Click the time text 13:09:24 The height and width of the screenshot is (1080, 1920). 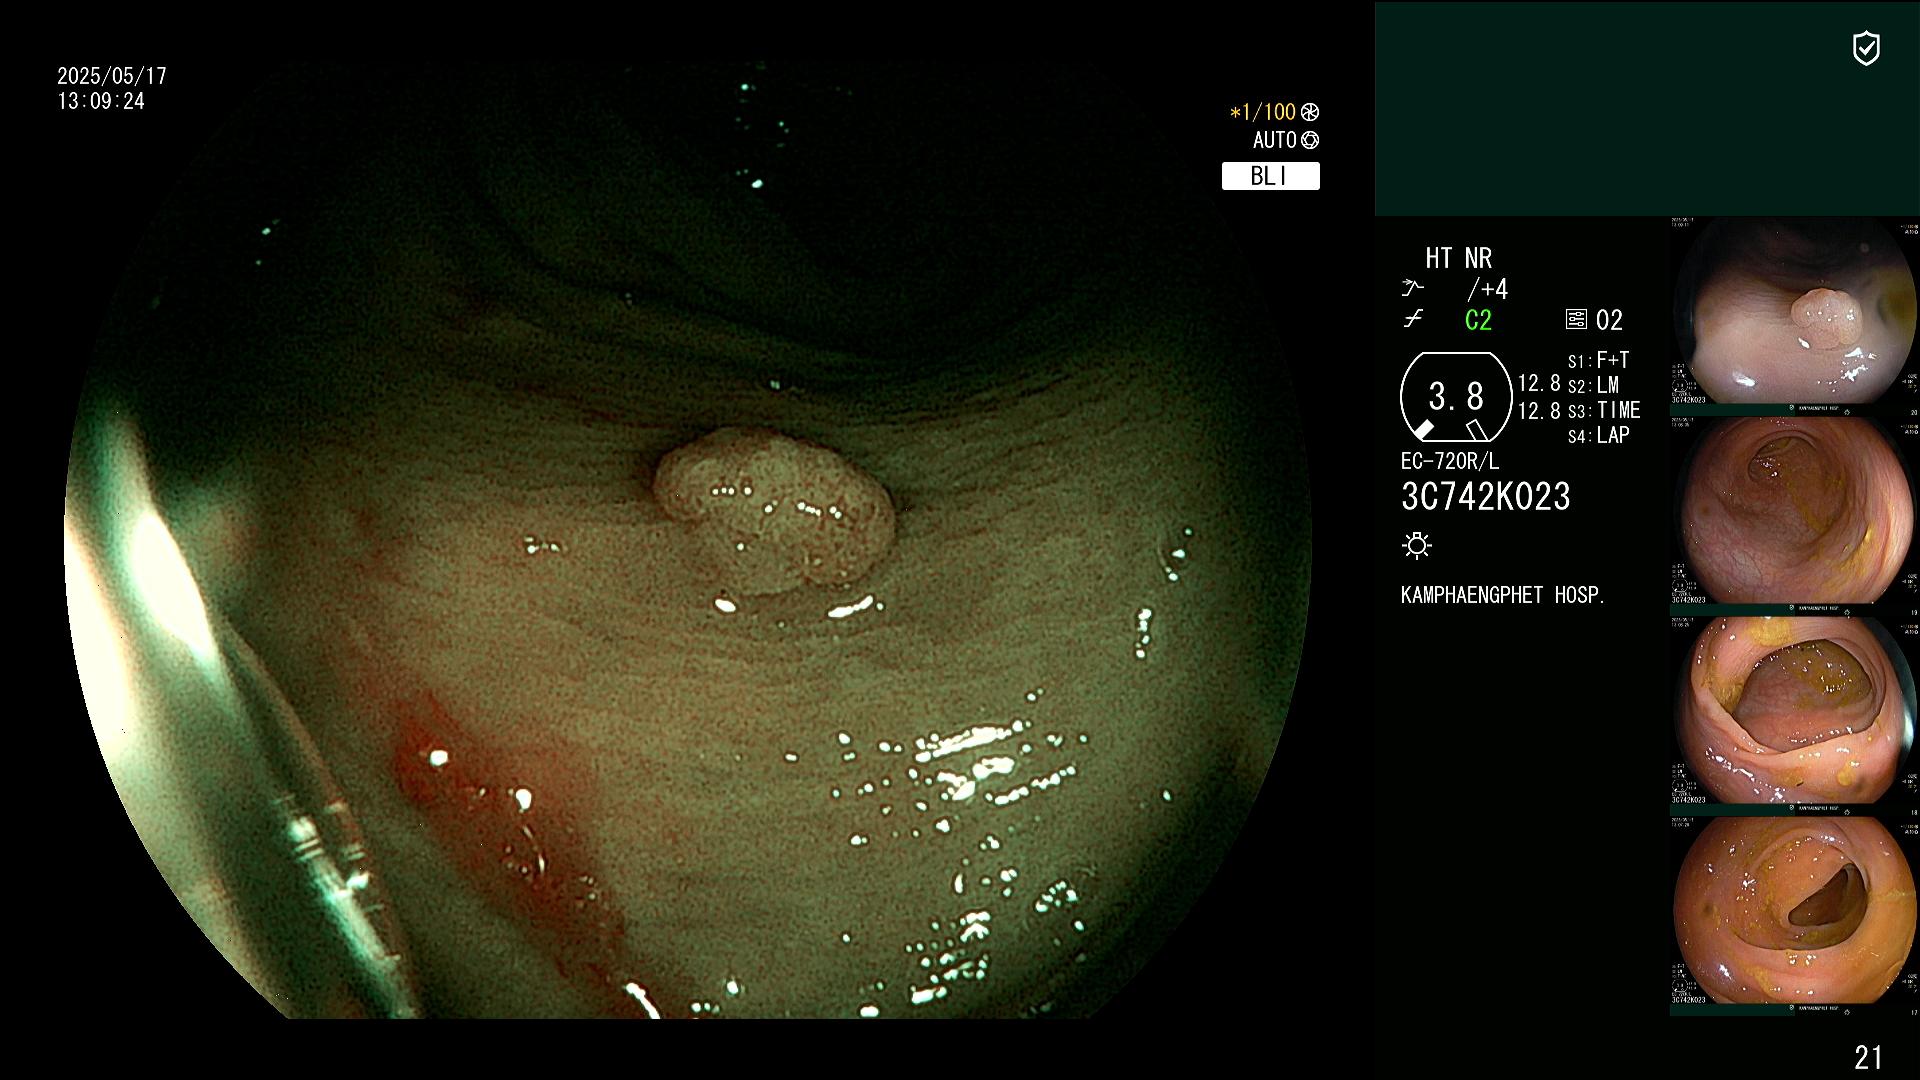click(x=101, y=101)
